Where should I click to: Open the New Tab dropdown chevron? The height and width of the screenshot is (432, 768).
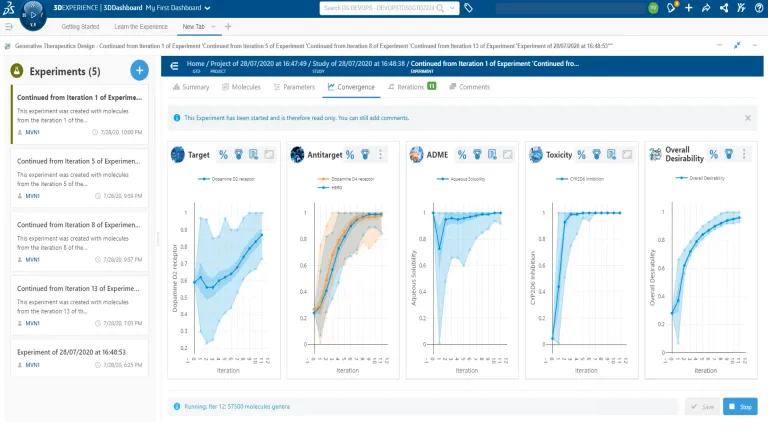click(x=213, y=26)
